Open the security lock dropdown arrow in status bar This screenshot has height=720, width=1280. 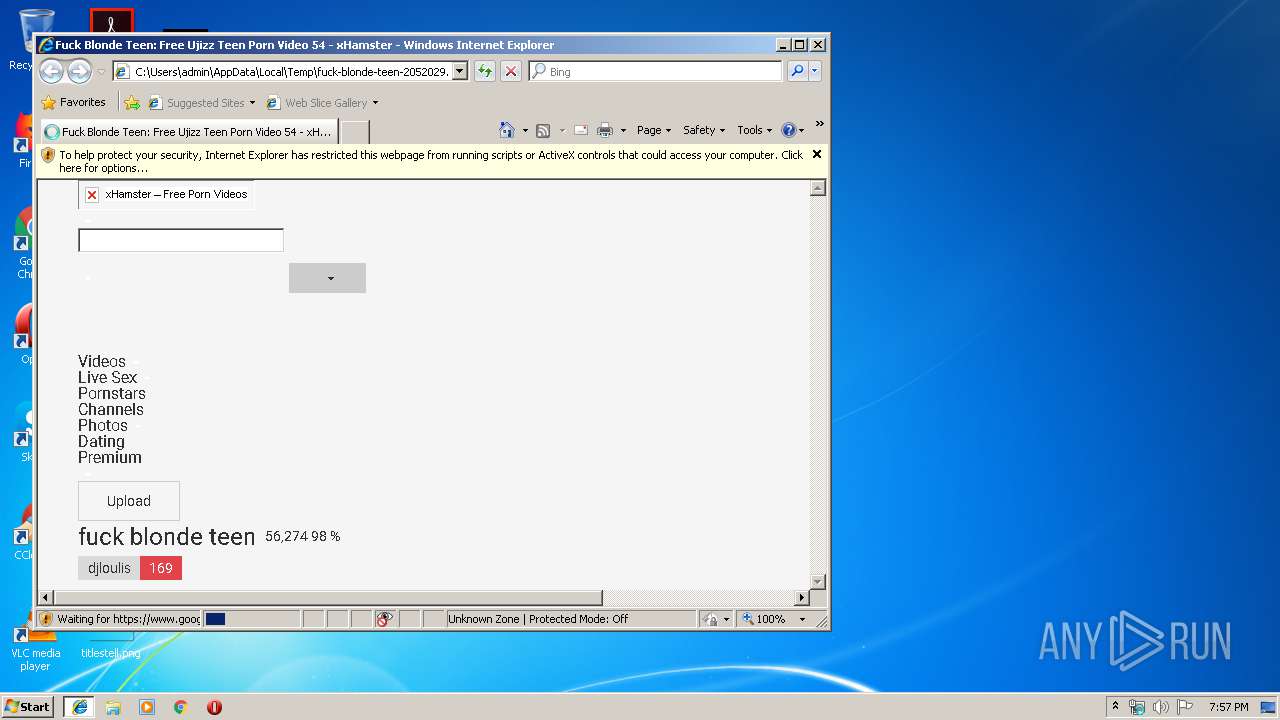point(727,619)
